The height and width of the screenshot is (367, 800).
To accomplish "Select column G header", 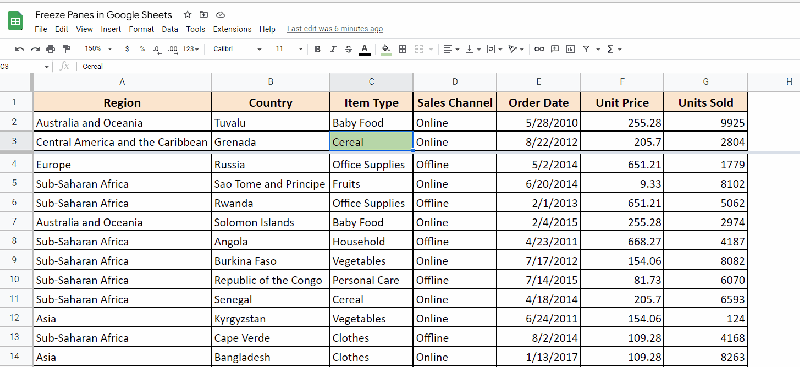I will [706, 82].
